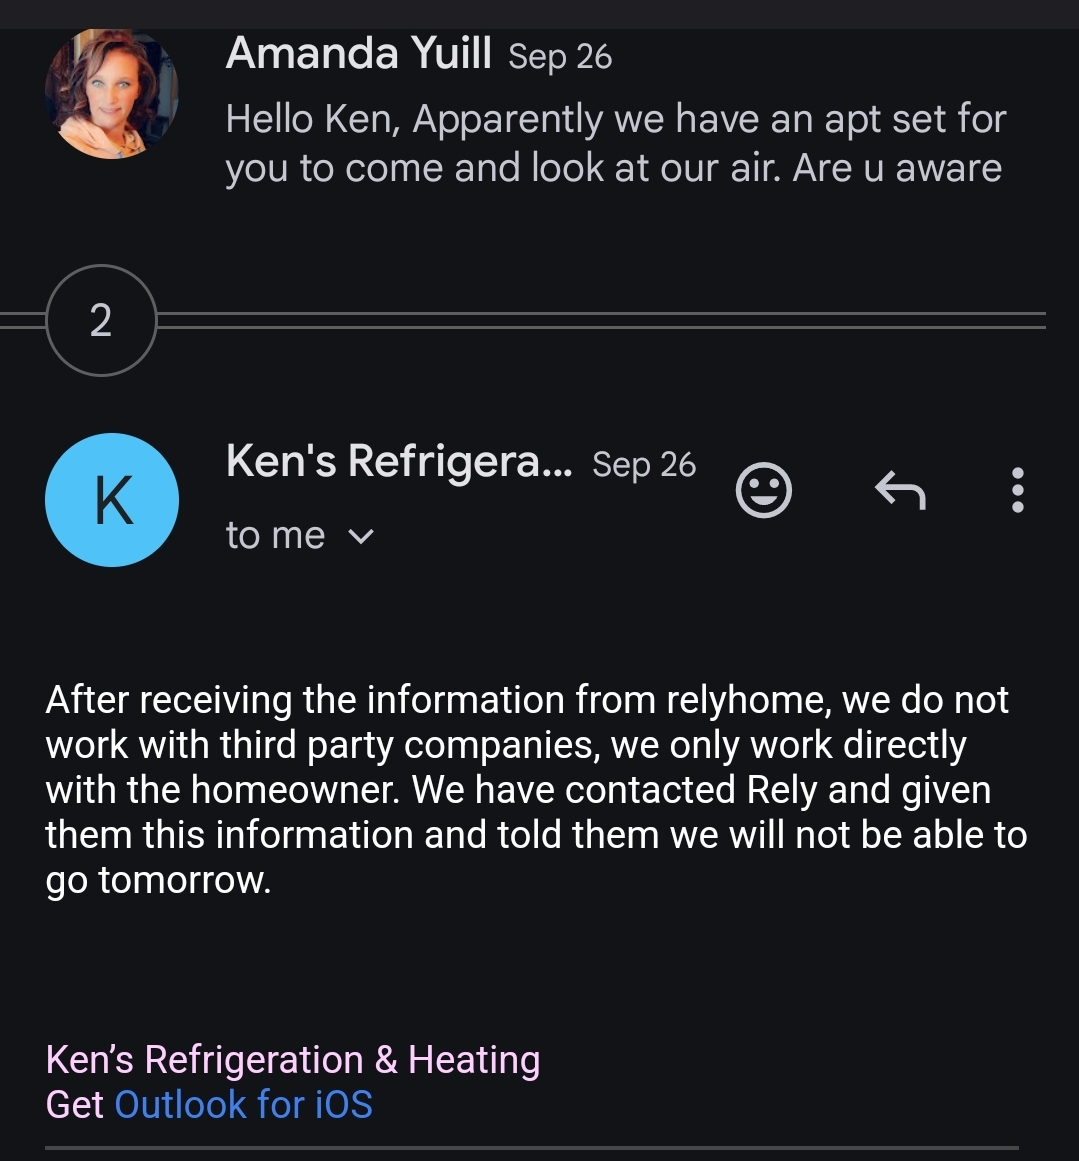
Task: Open the Outlook for iOS link
Action: (x=244, y=1104)
